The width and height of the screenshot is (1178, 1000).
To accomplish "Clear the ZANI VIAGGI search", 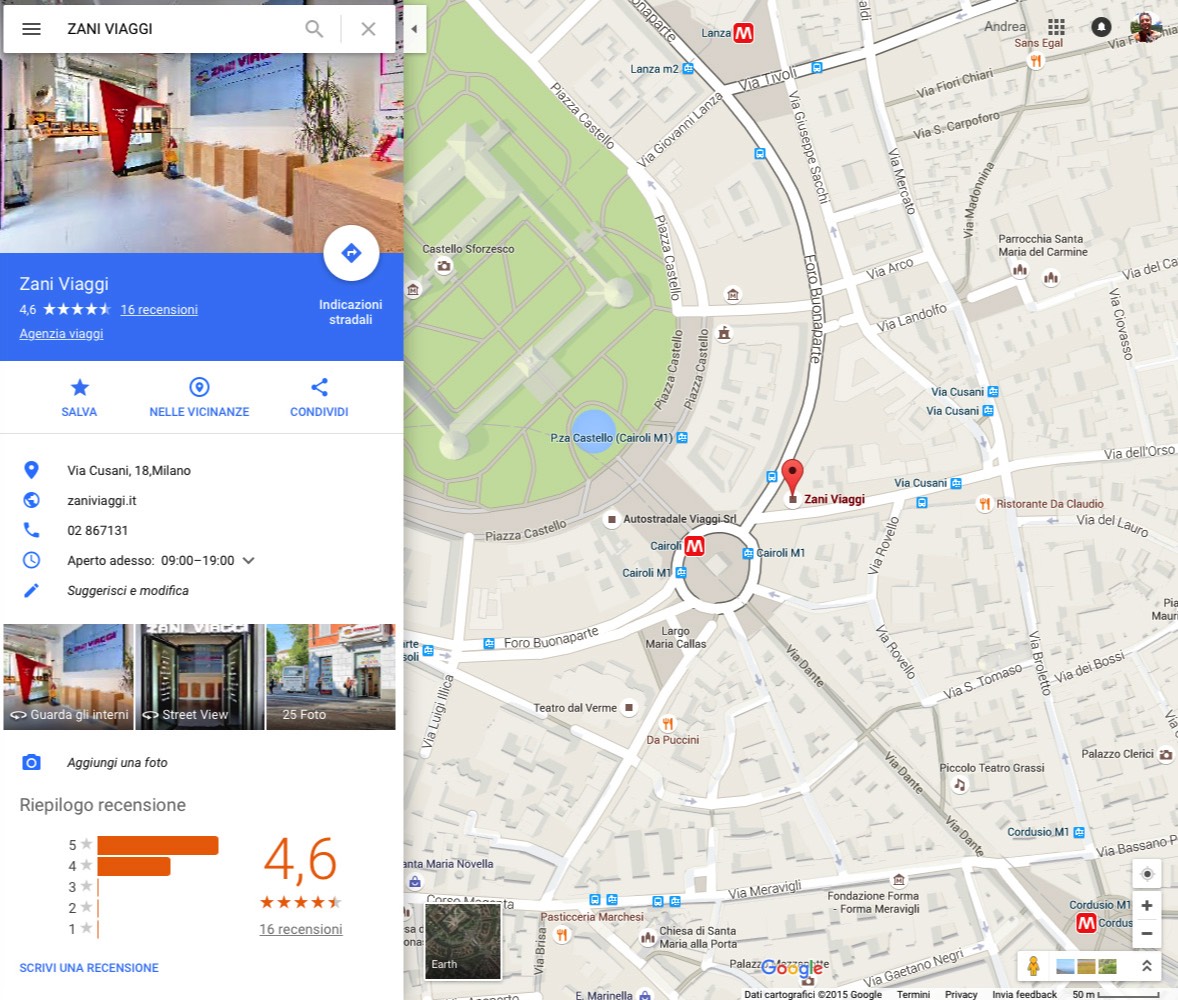I will [368, 29].
